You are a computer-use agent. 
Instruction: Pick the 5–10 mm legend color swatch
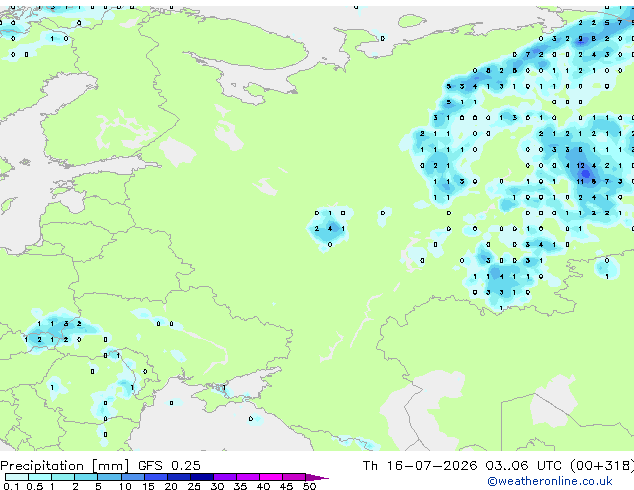(109, 477)
